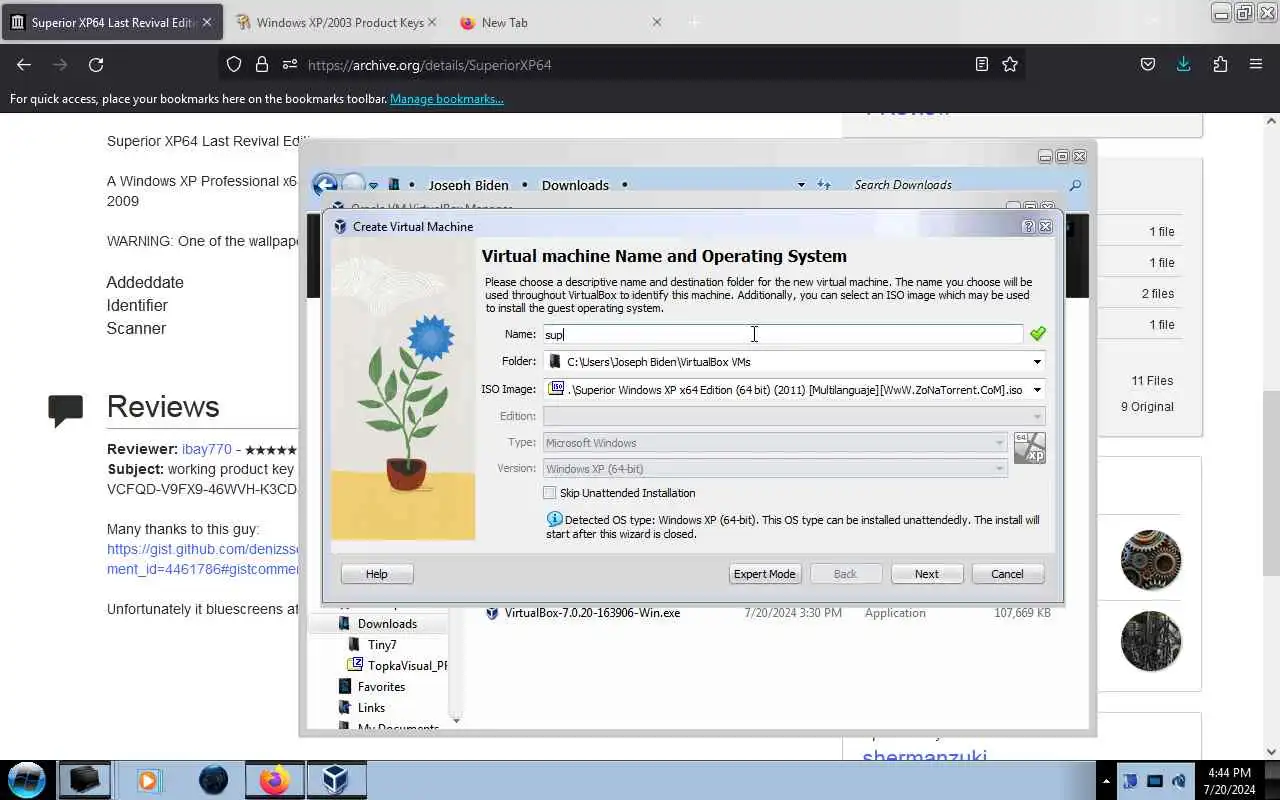Open the Windows Start menu

pyautogui.click(x=27, y=780)
